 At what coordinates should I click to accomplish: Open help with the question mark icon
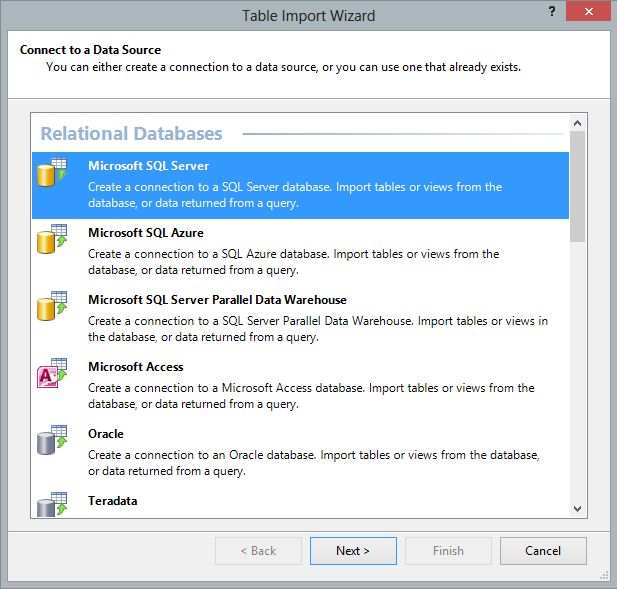coord(552,11)
